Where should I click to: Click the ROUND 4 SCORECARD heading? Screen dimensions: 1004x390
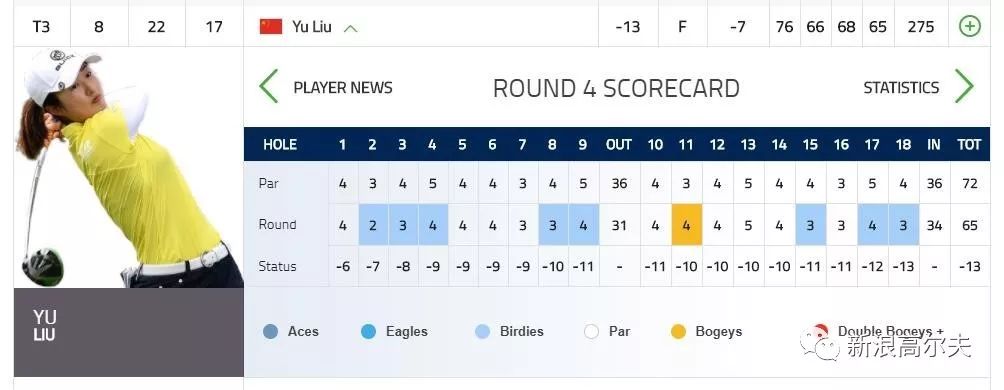point(616,88)
